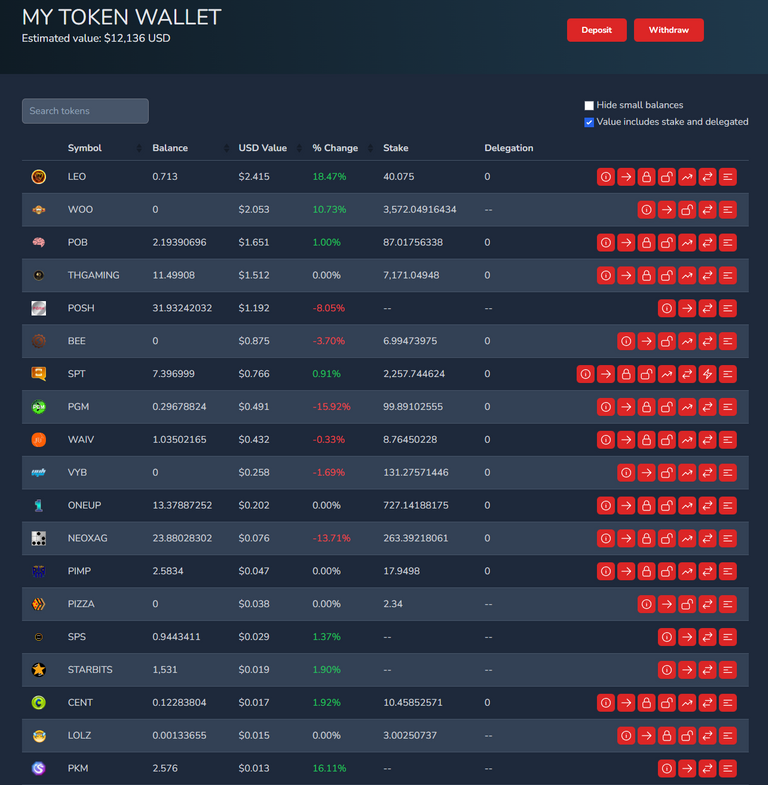This screenshot has height=785, width=768.
Task: Click the trend-arrow icon for LEO
Action: 687,177
